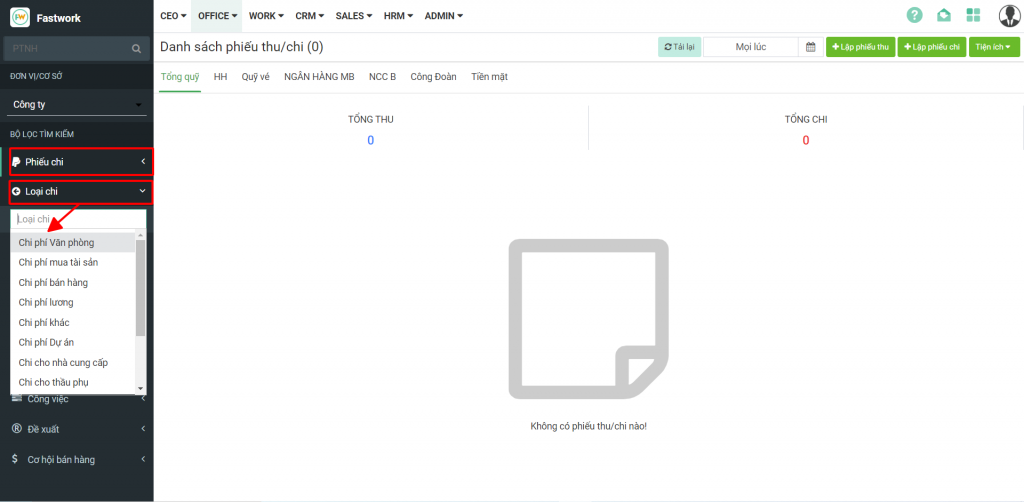1024x502 pixels.
Task: Click the user profile avatar
Action: (x=1009, y=15)
